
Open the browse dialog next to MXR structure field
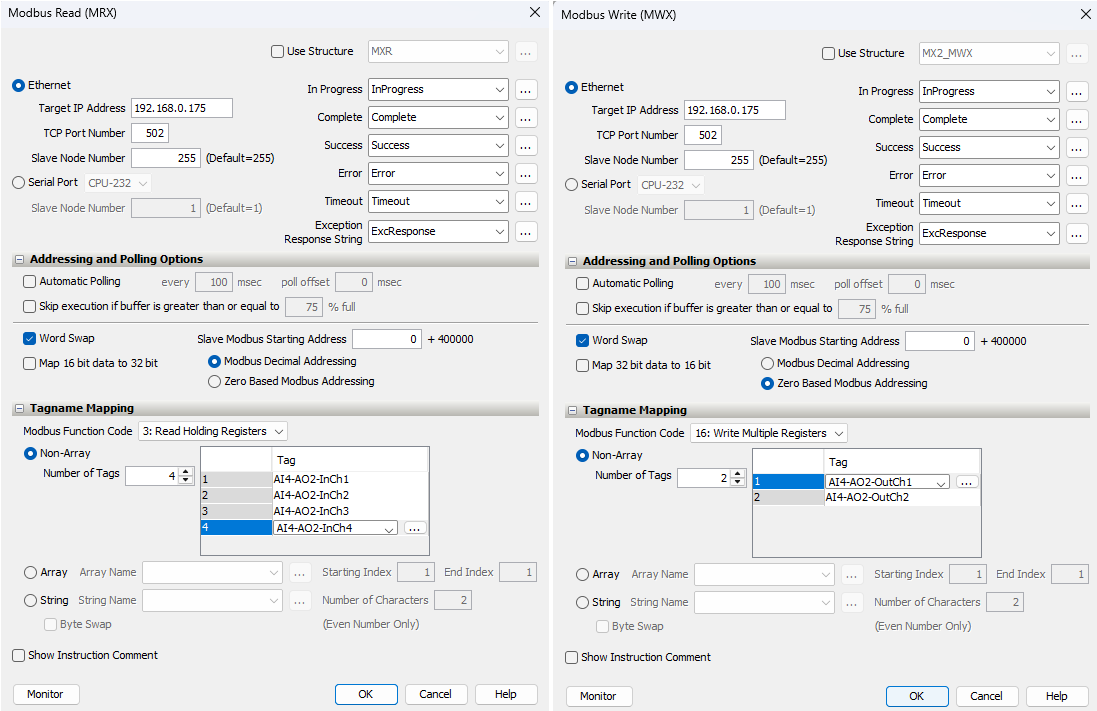tap(526, 51)
